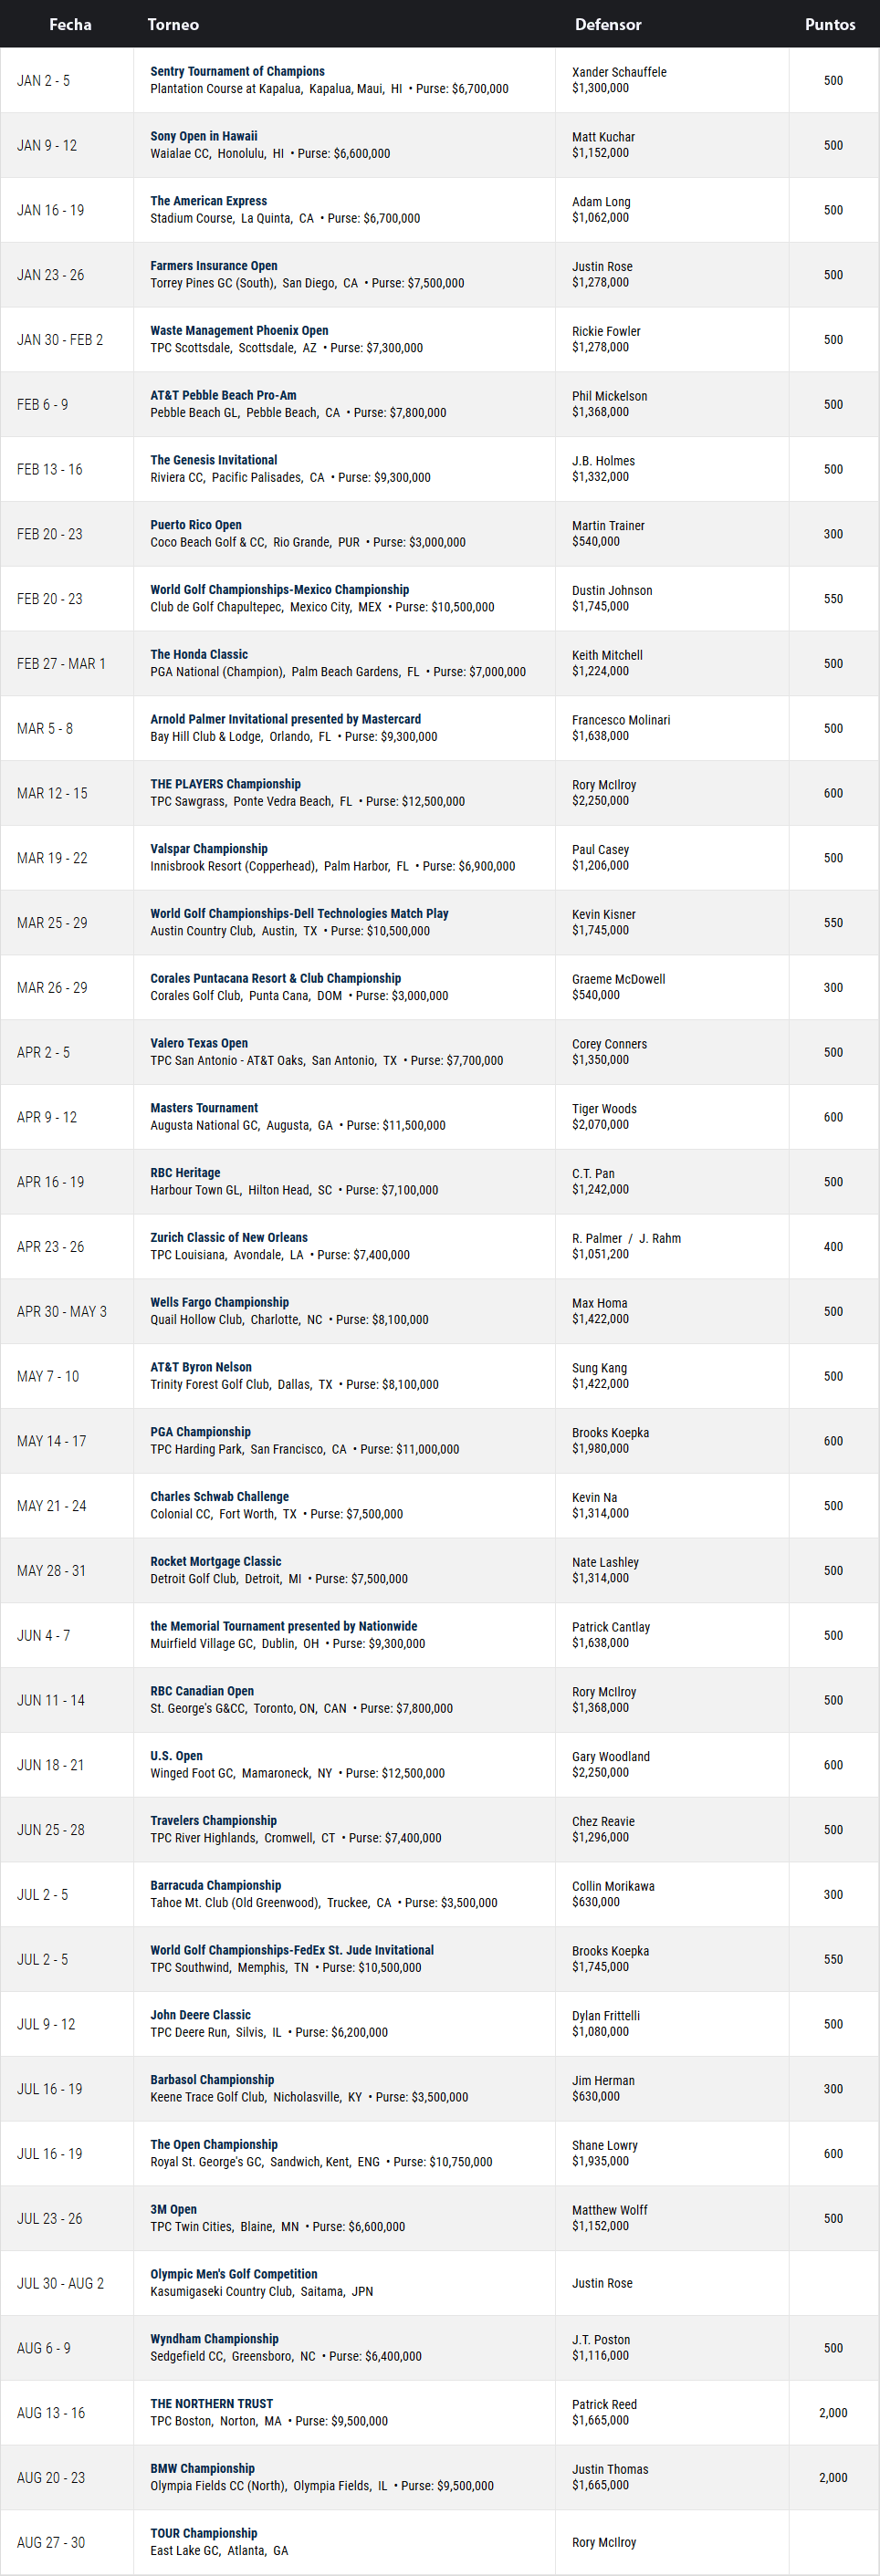Select the U.S. Open tournament
Viewport: 880px width, 2576px height.
176,1756
